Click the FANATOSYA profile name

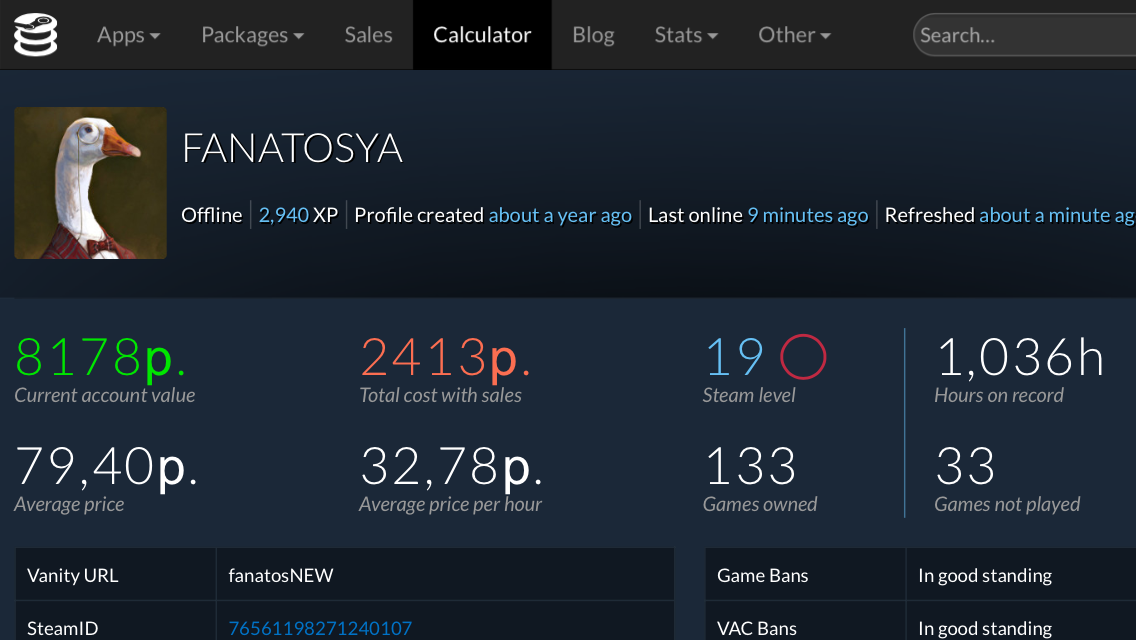(292, 149)
